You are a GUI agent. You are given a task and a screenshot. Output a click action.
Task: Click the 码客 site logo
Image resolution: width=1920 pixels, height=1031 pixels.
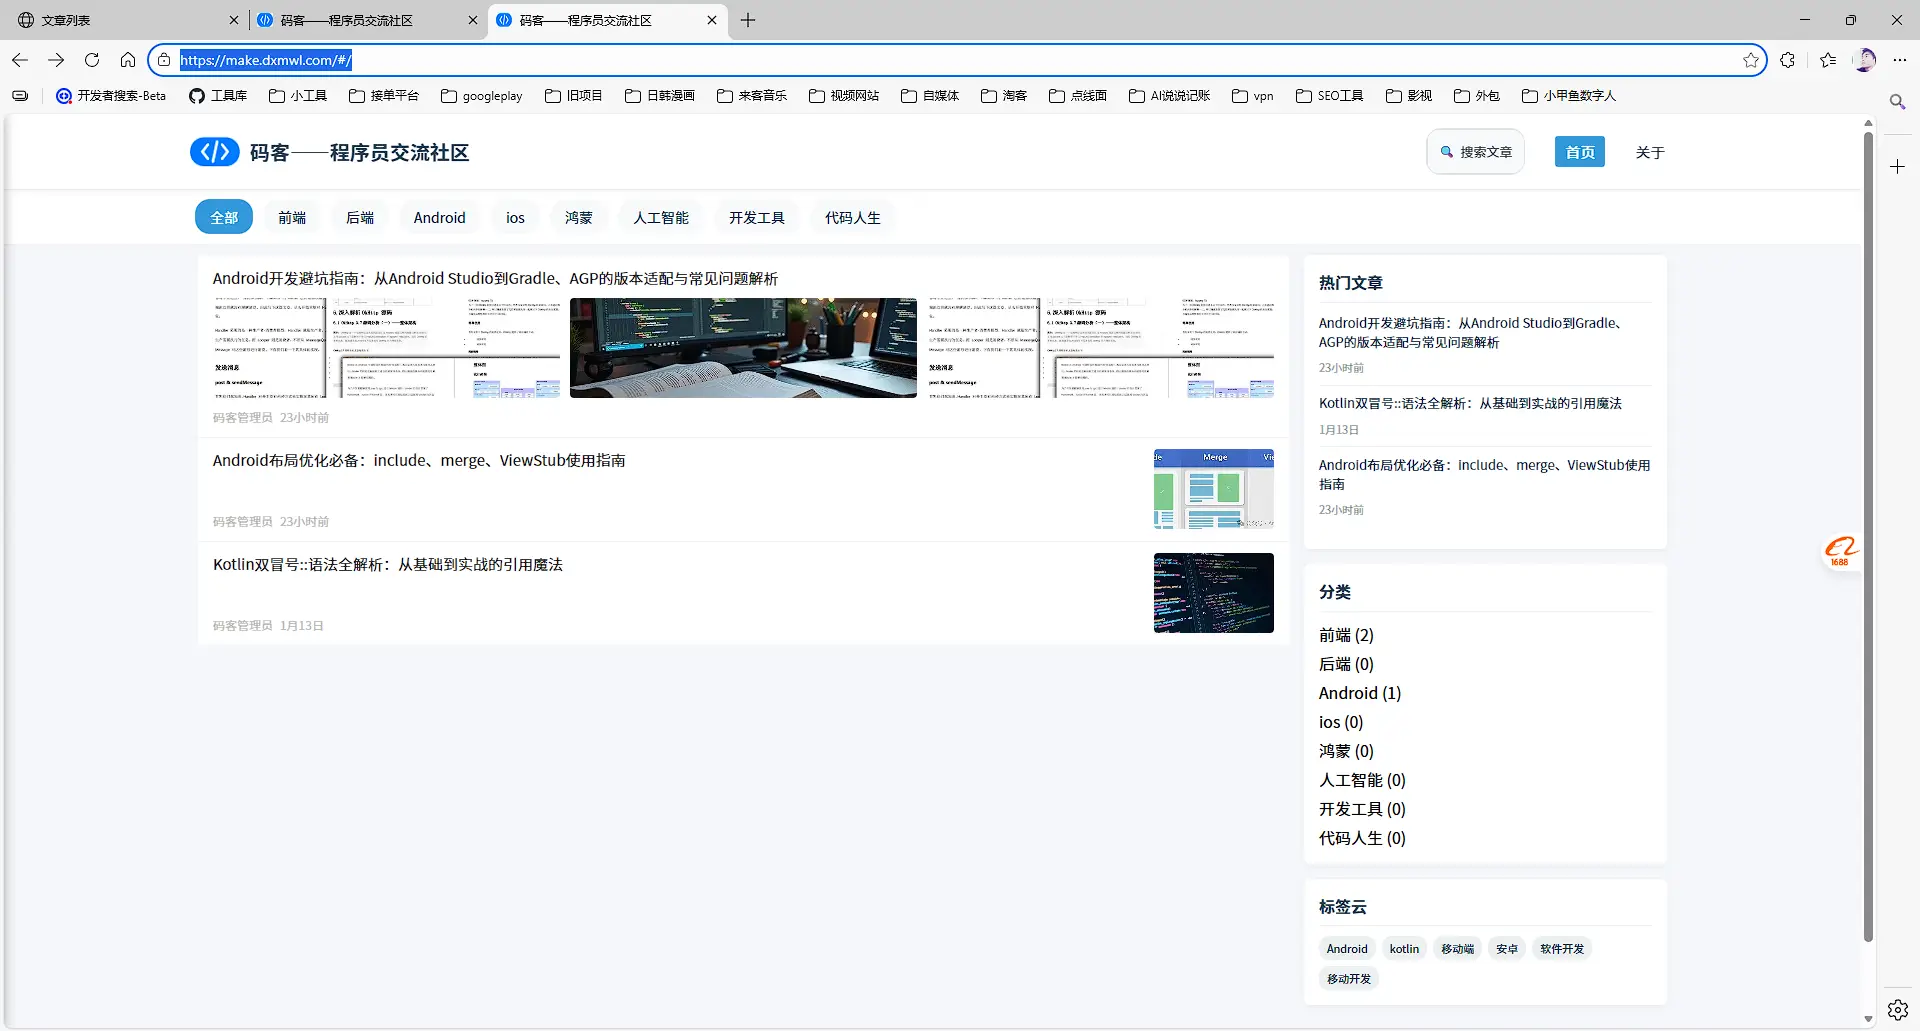tap(215, 152)
